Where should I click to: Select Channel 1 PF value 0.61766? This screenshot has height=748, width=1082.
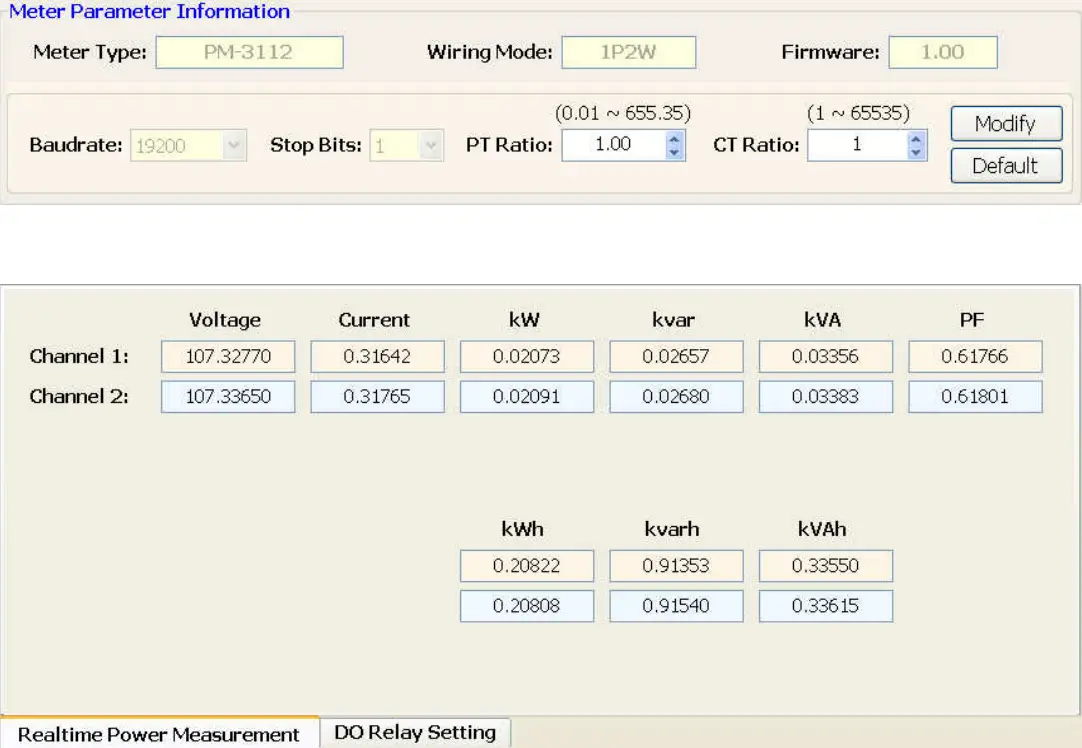(975, 357)
